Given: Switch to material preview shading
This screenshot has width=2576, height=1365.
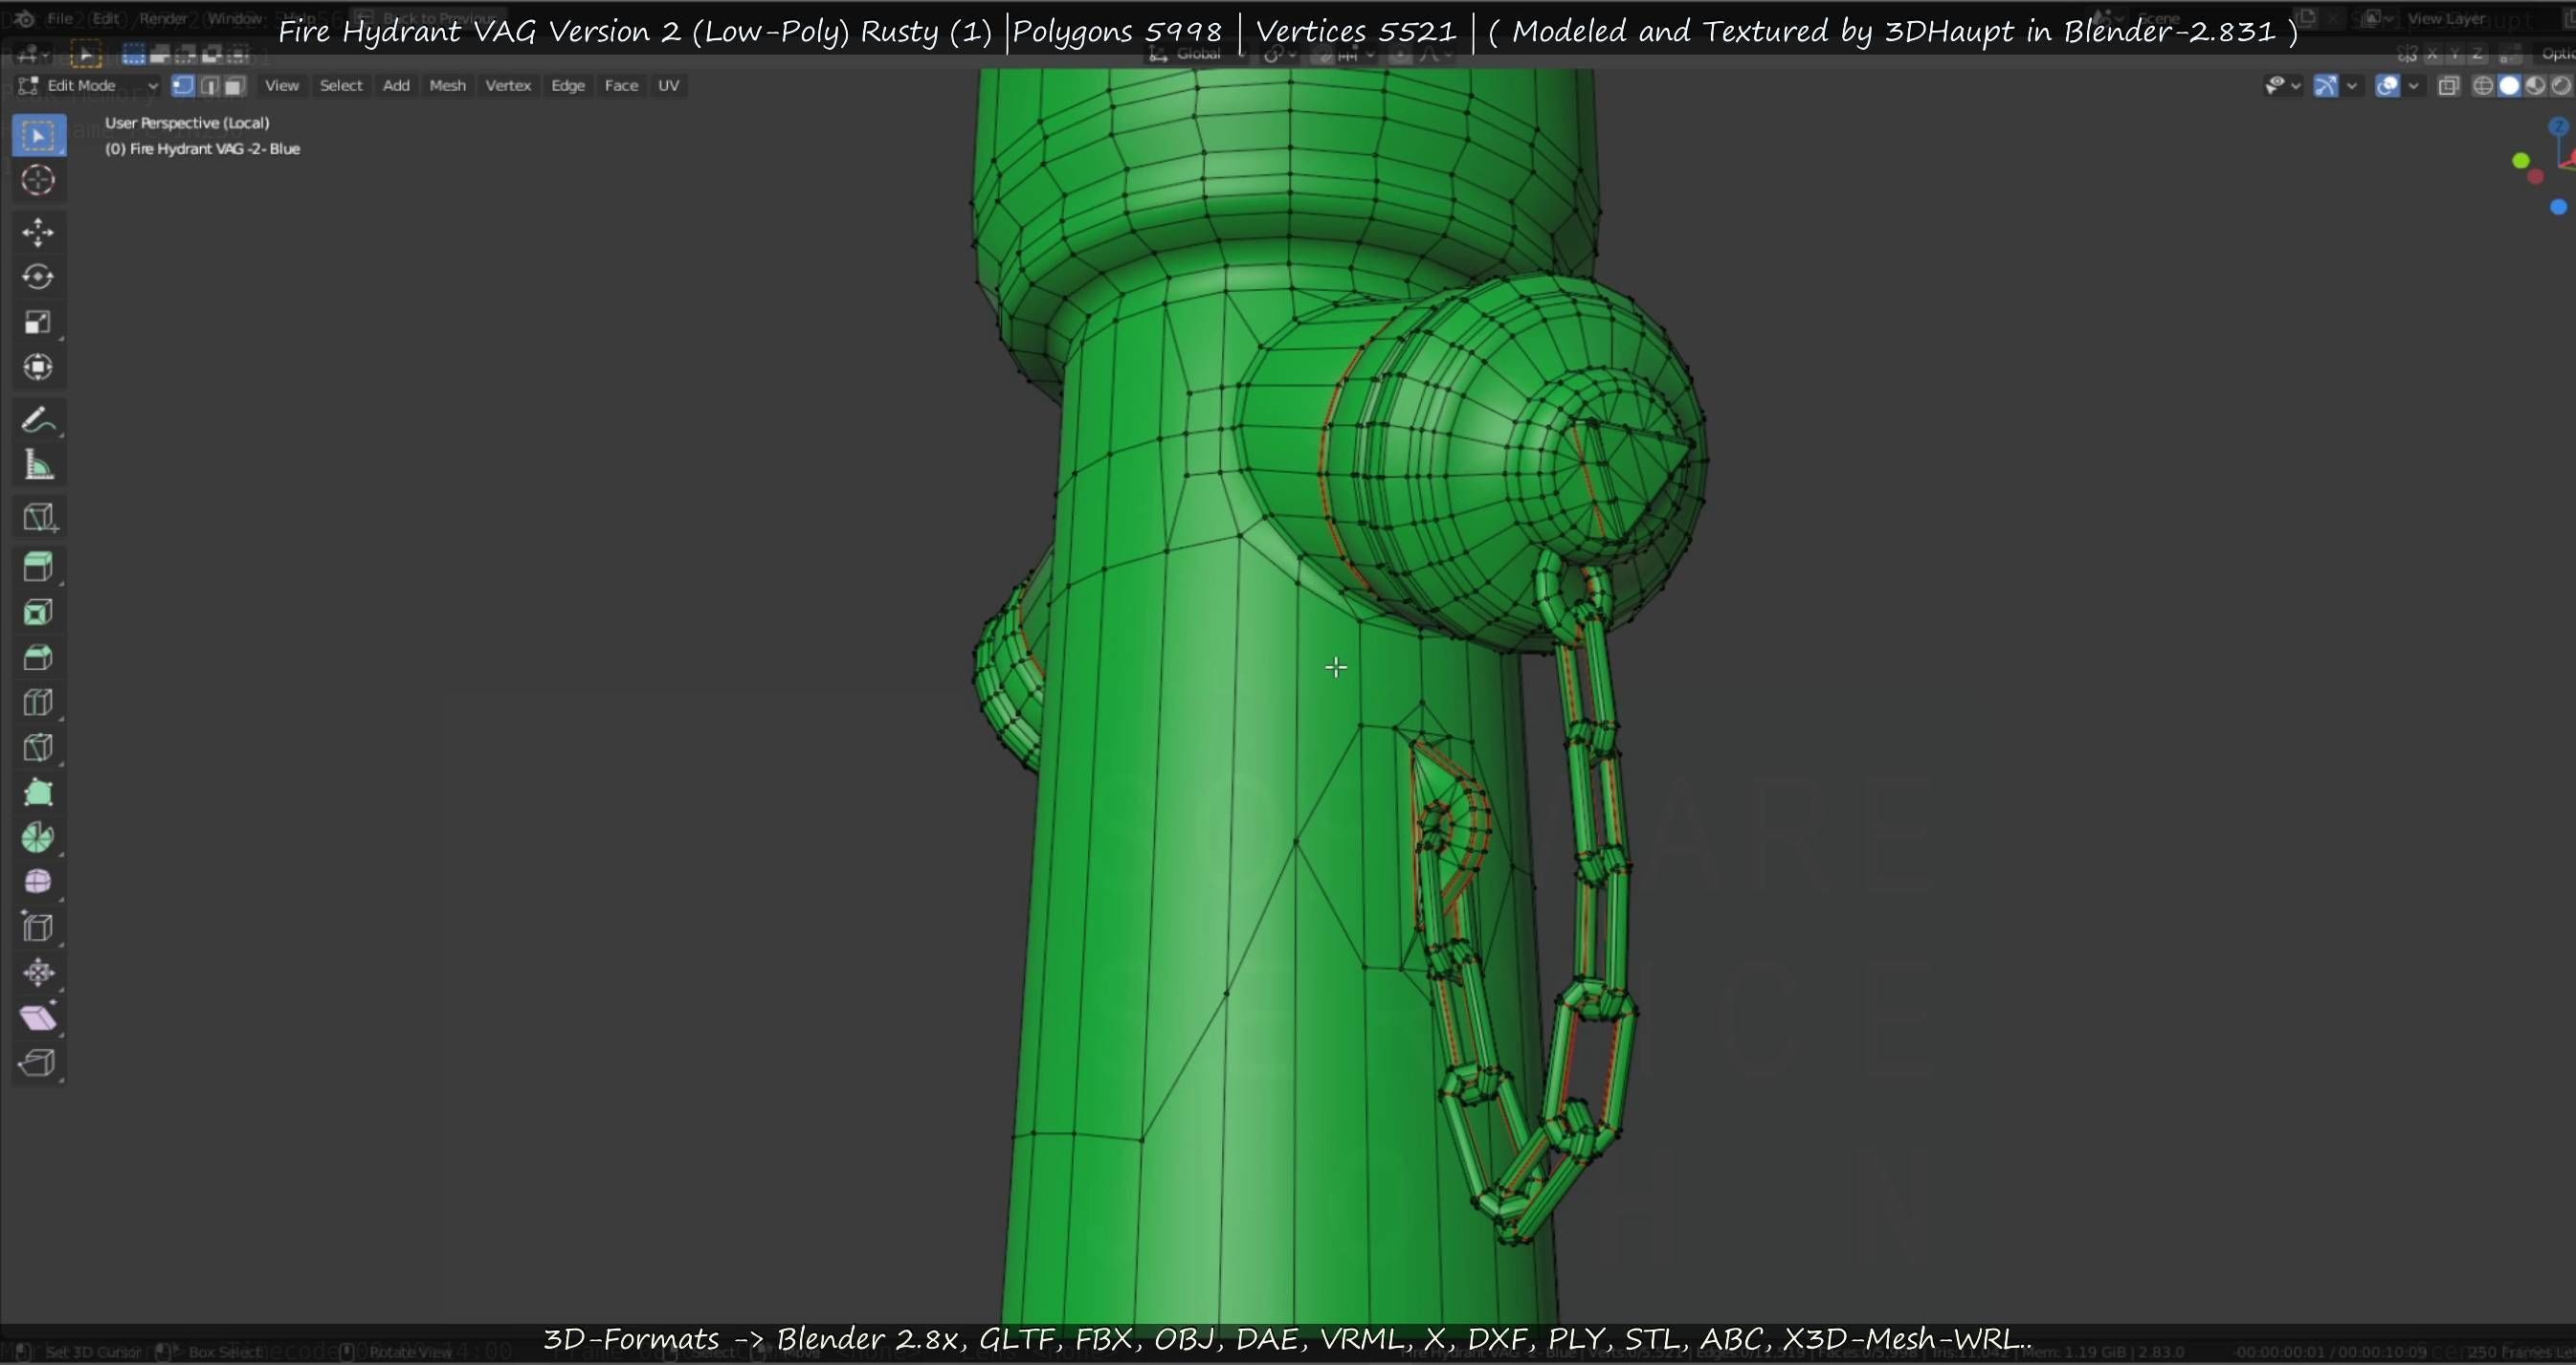Looking at the screenshot, I should 2535,86.
